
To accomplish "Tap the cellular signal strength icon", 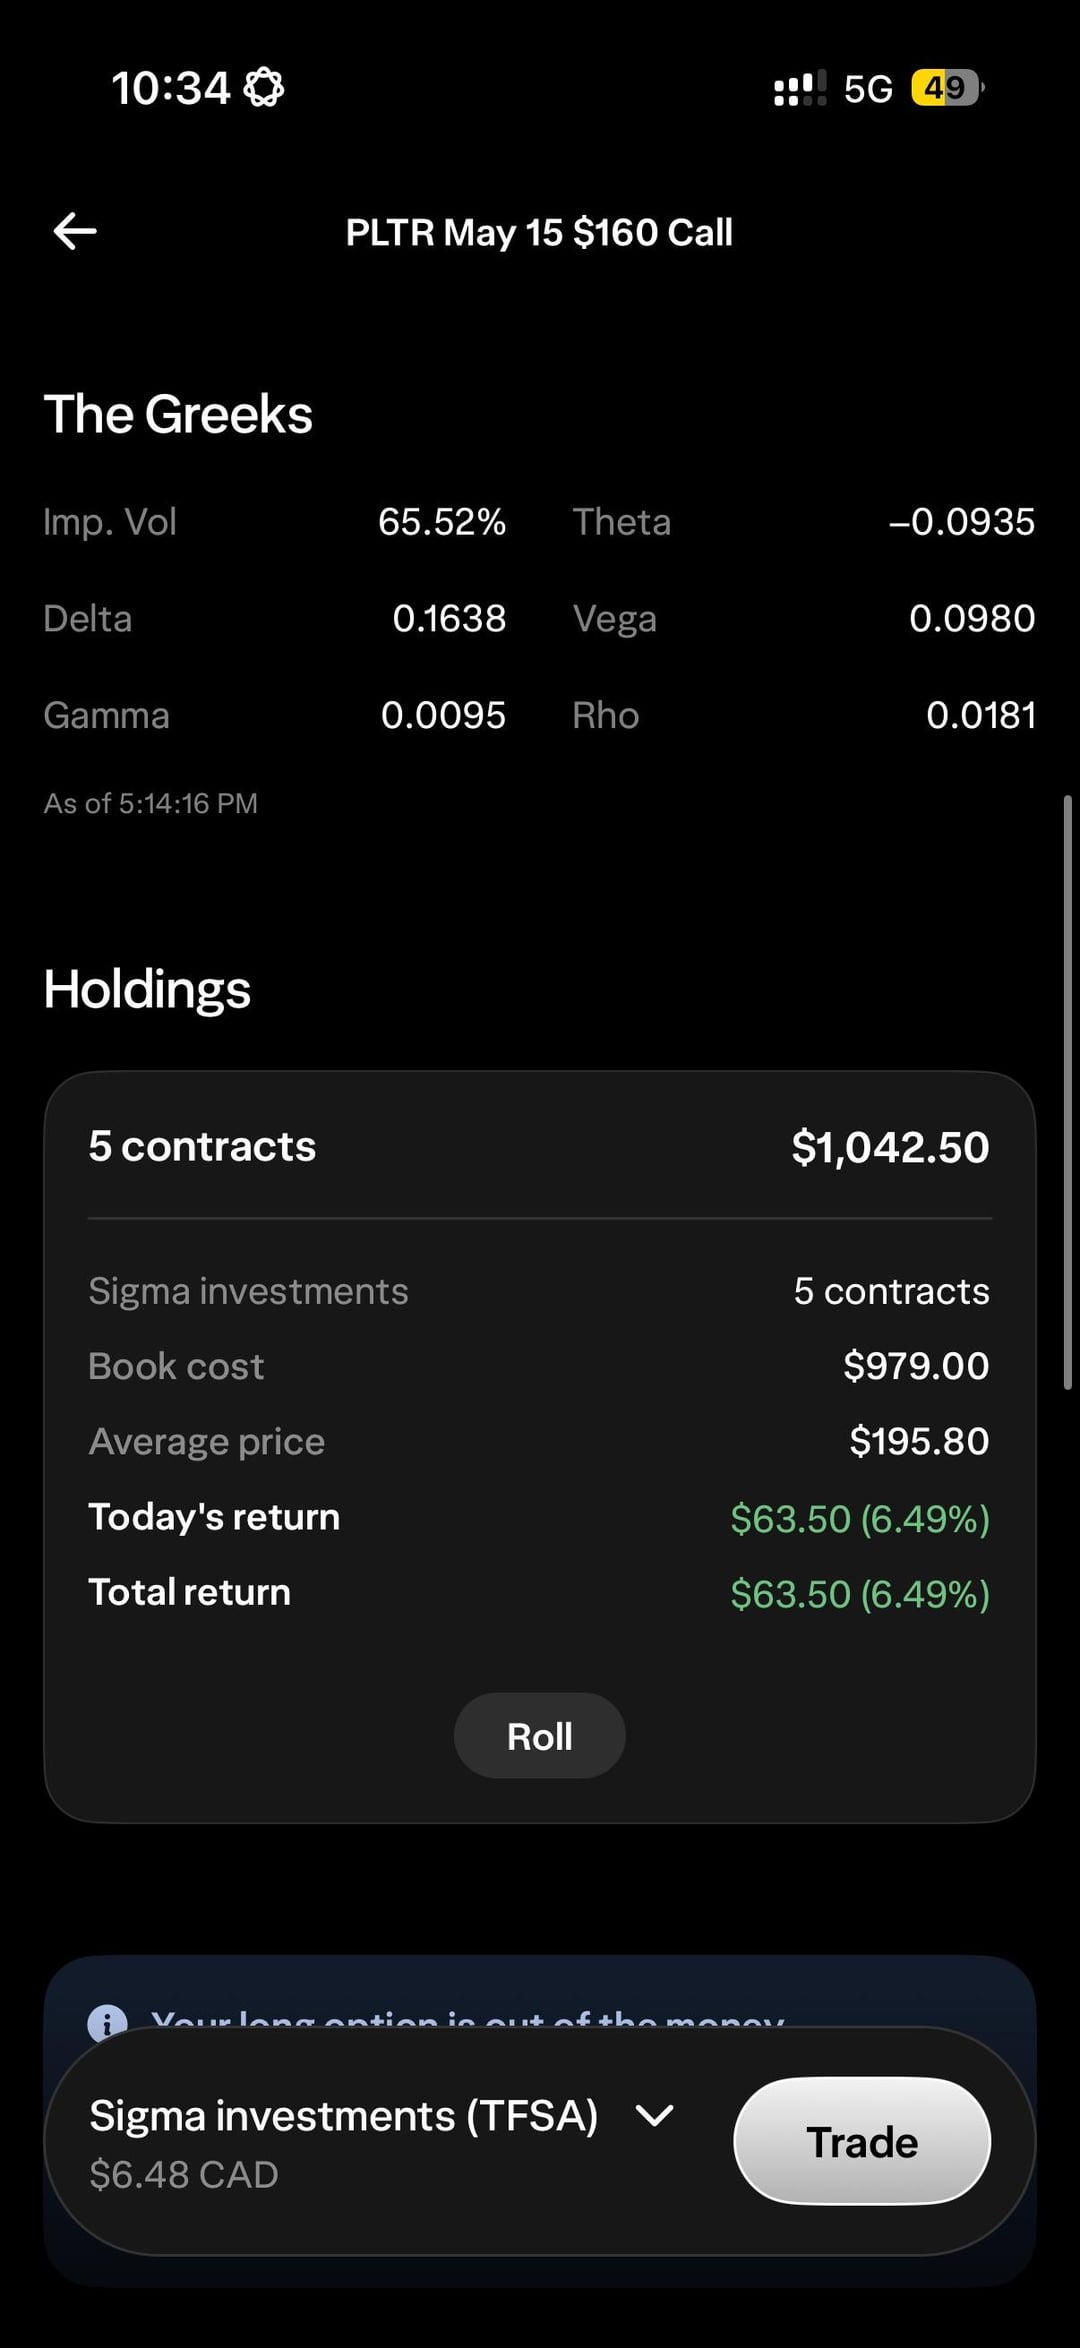I will coord(800,88).
